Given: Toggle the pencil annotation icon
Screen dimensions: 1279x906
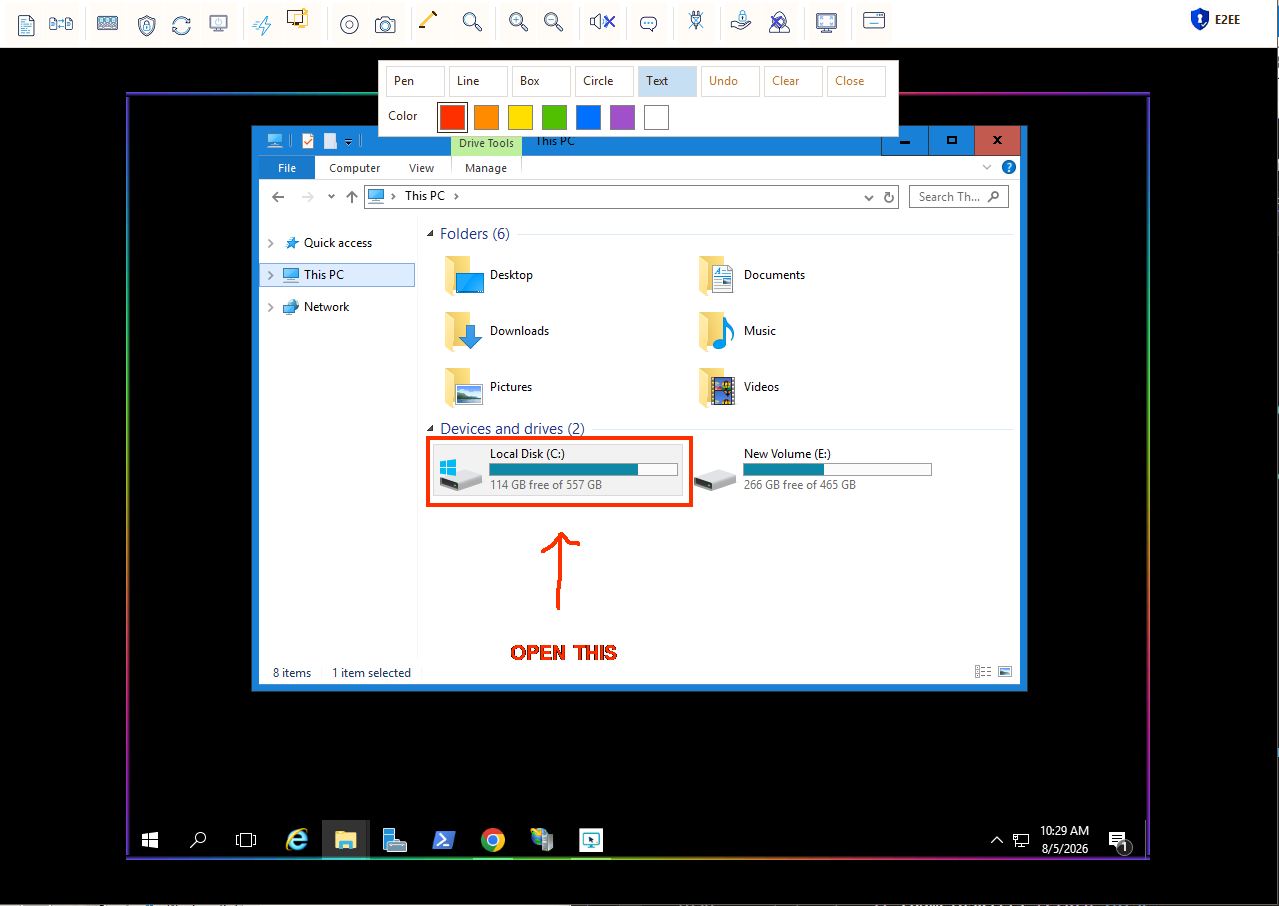Looking at the screenshot, I should pos(428,20).
